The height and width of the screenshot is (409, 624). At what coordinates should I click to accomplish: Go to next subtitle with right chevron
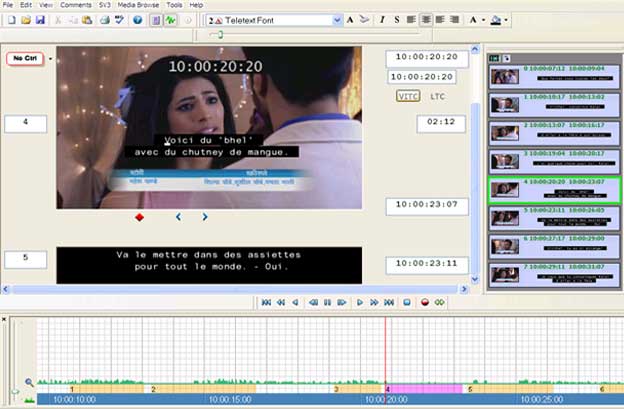pyautogui.click(x=205, y=217)
